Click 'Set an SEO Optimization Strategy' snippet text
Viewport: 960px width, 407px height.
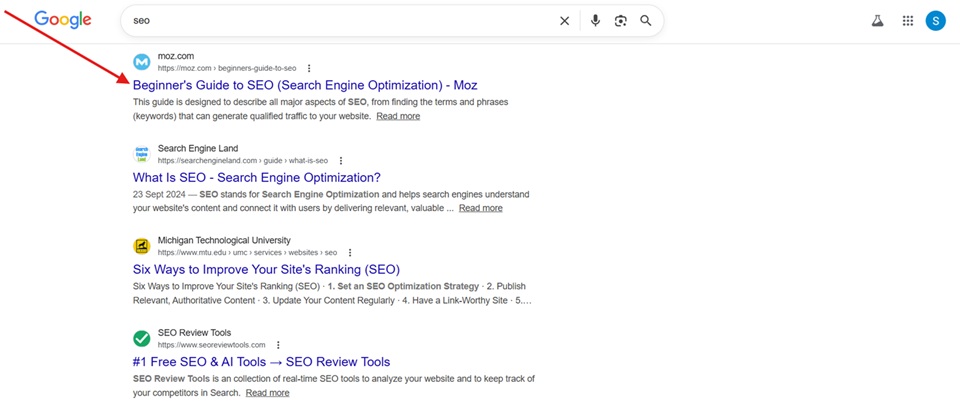click(407, 286)
